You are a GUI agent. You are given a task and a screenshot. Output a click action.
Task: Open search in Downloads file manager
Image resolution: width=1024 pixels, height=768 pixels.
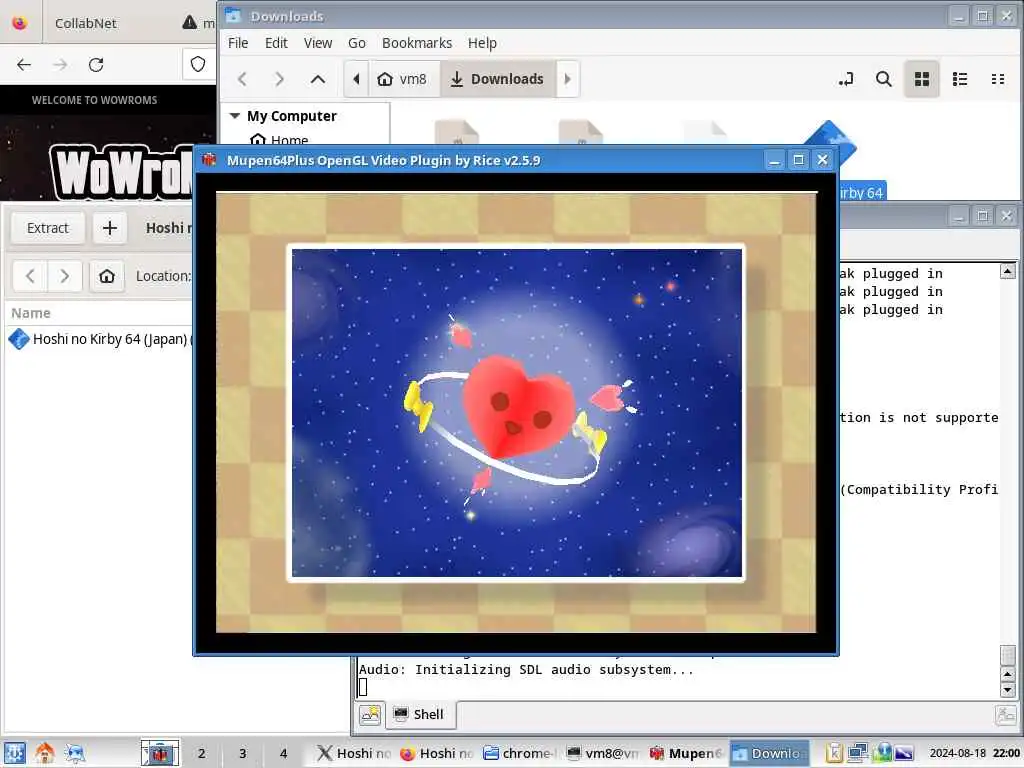pos(884,79)
